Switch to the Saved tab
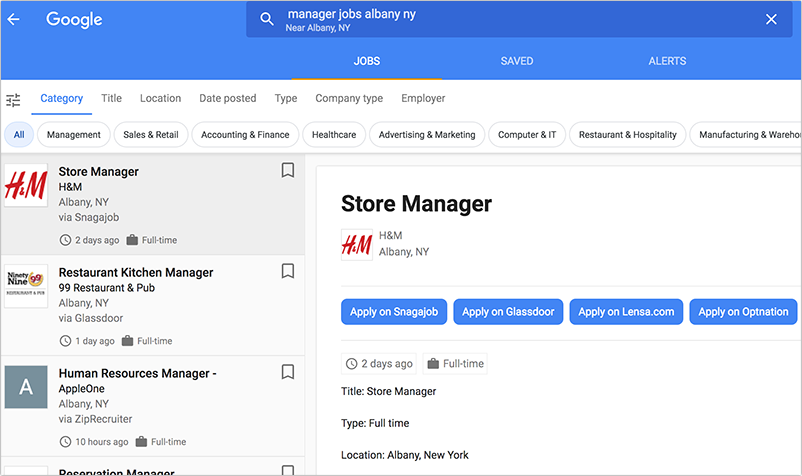This screenshot has width=802, height=476. coord(517,61)
